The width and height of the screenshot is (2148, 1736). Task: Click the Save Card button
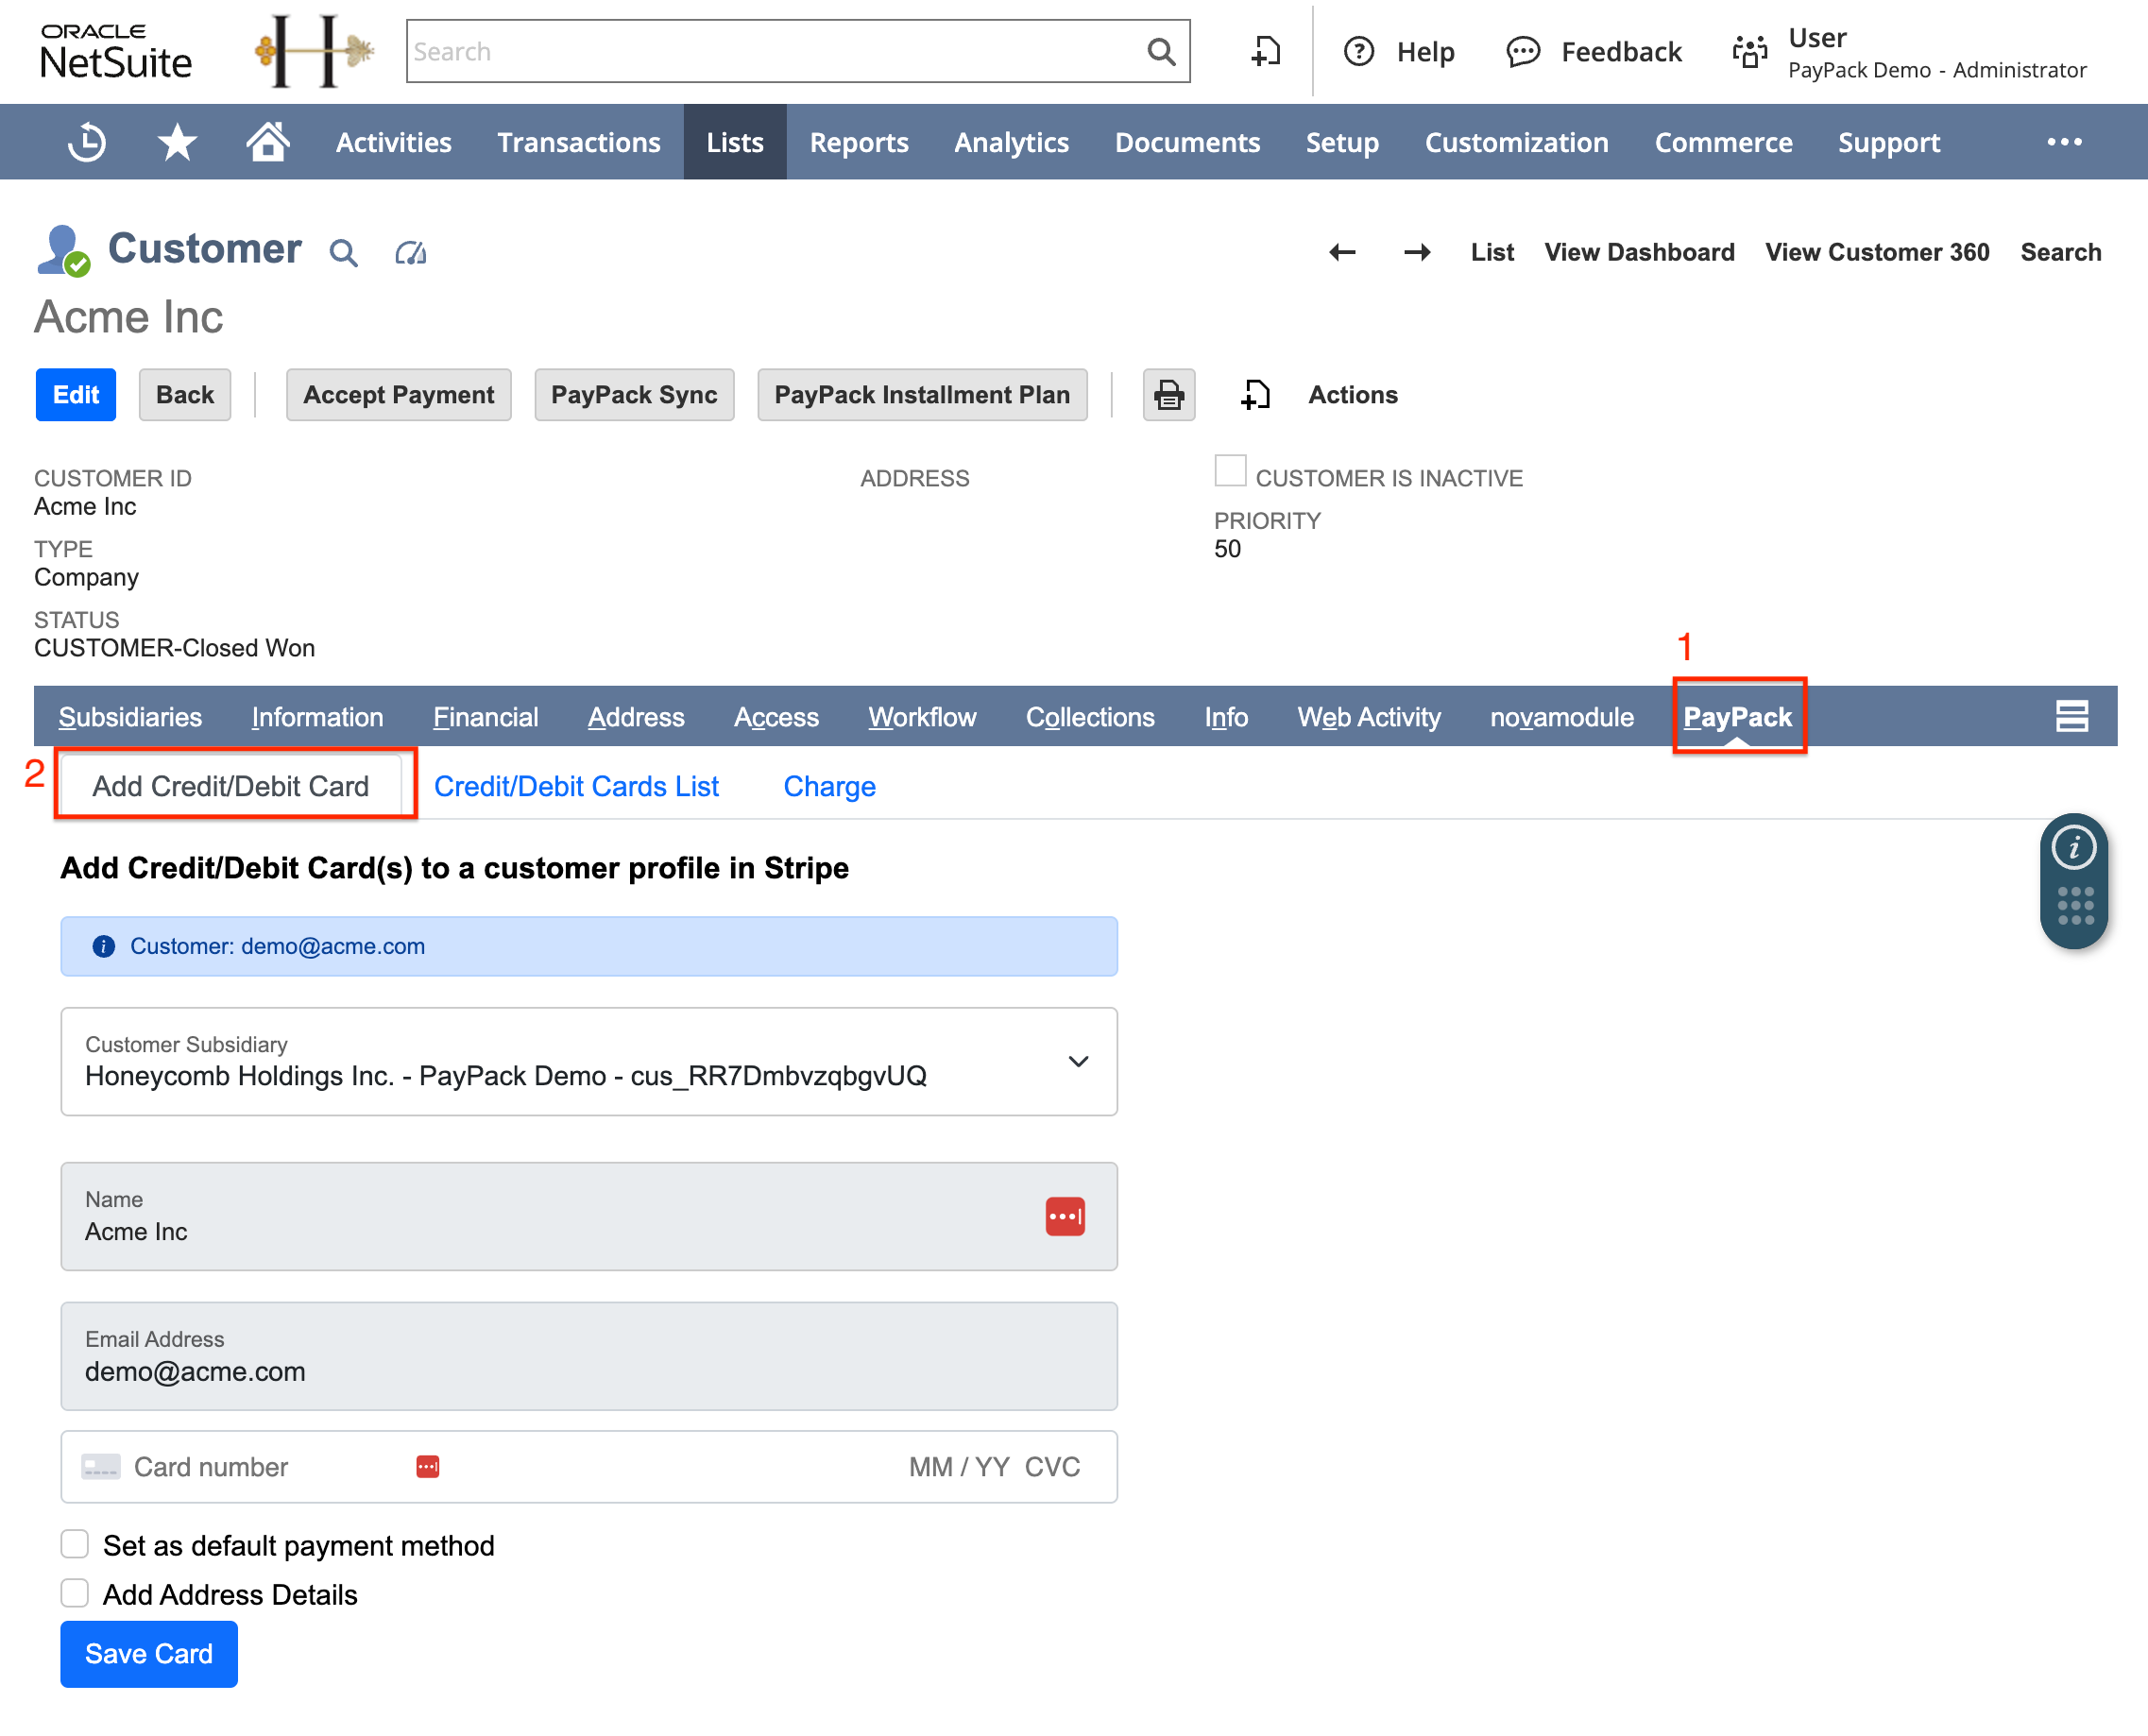coord(148,1654)
